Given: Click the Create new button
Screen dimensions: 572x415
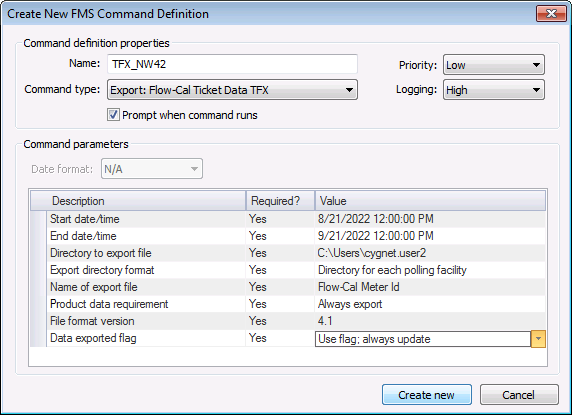Looking at the screenshot, I should pos(426,395).
